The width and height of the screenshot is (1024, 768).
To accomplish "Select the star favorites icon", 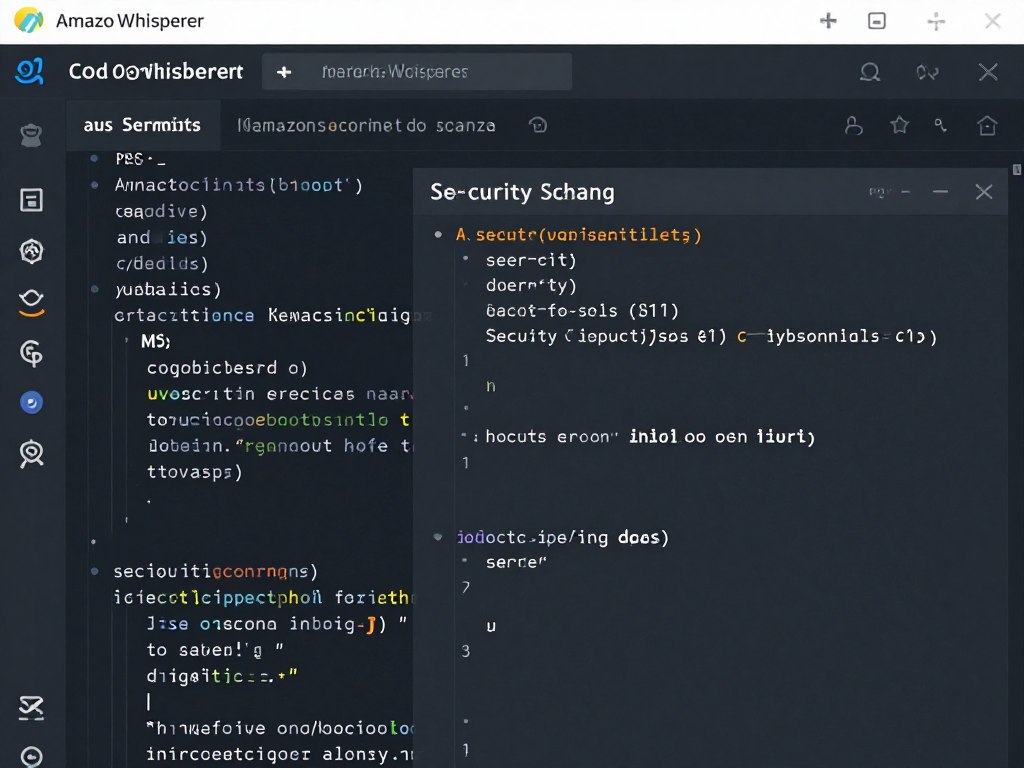I will [x=899, y=125].
